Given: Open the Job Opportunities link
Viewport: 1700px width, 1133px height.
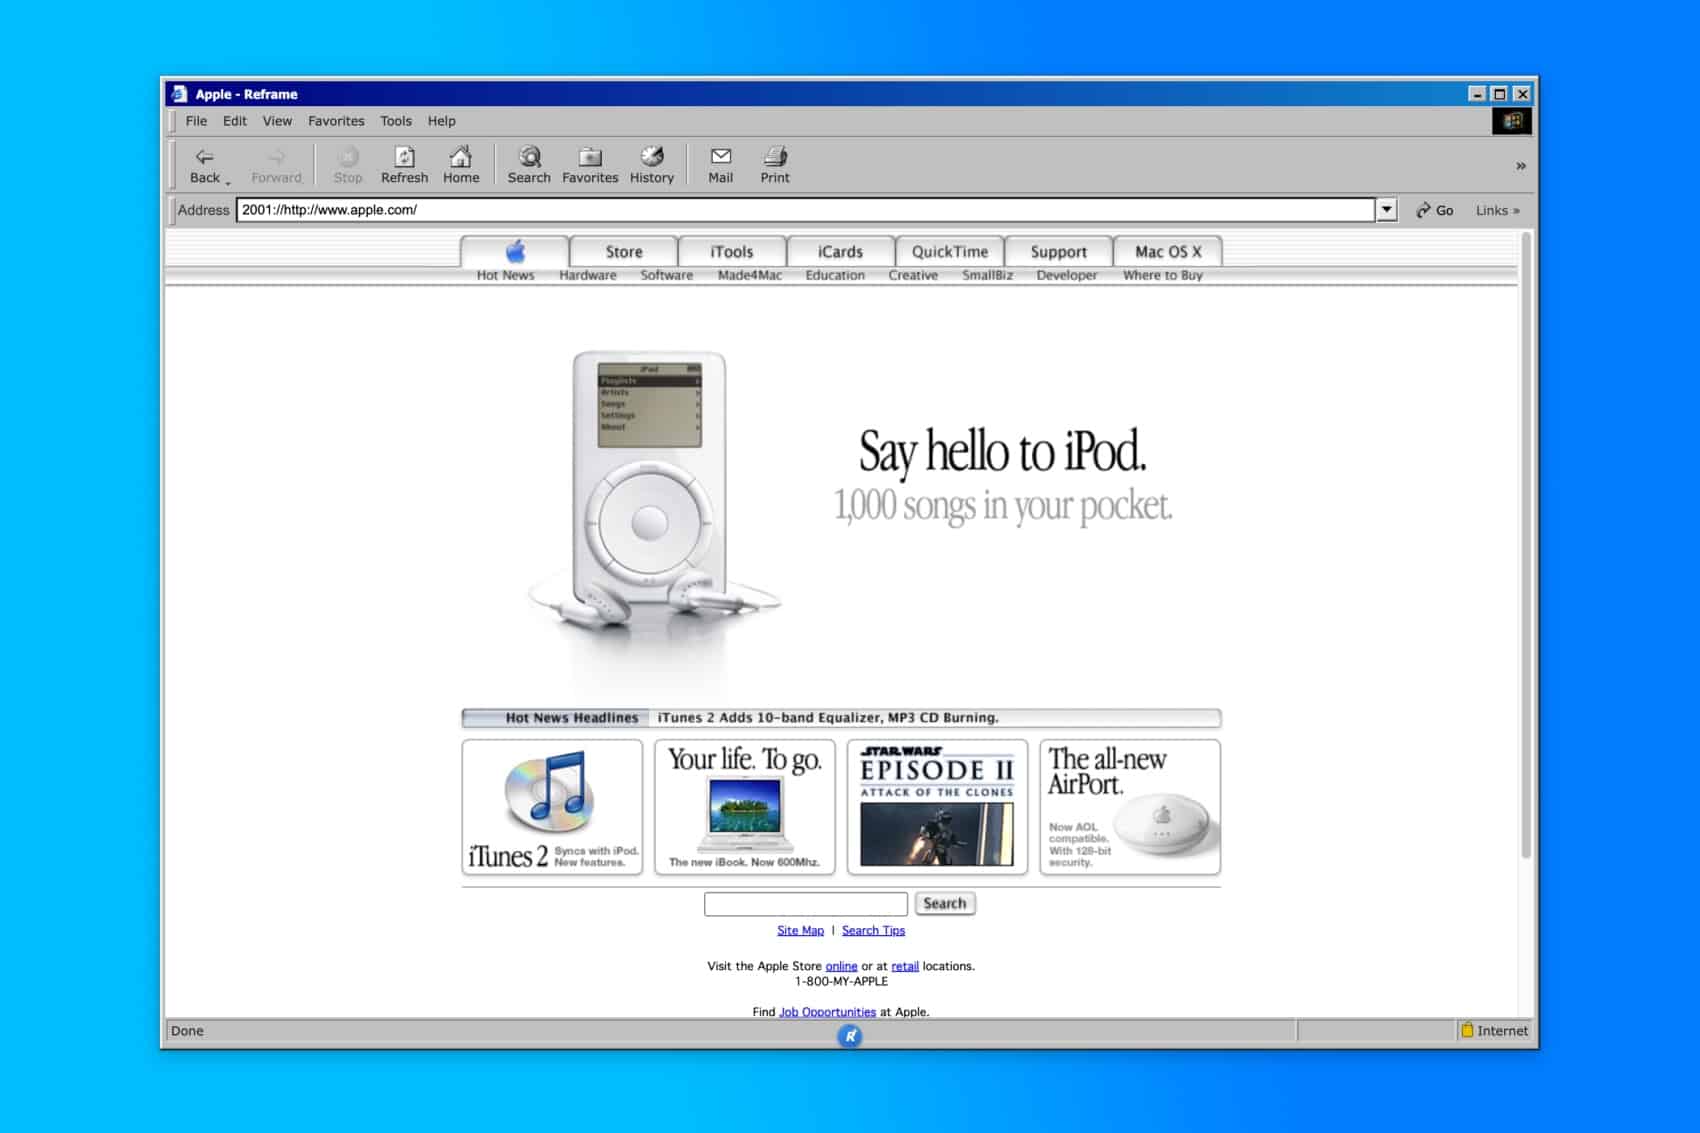Looking at the screenshot, I should (827, 1012).
